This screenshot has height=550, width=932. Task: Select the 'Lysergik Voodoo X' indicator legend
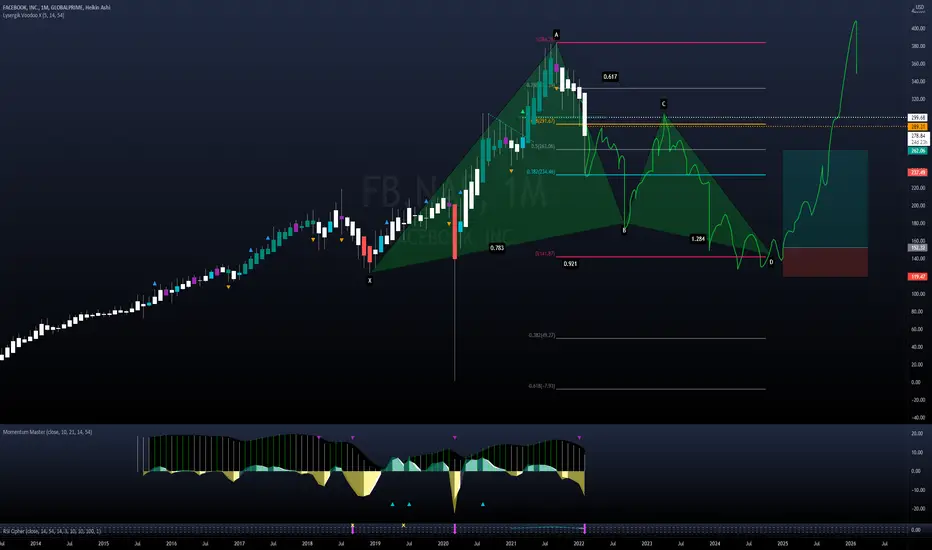(33, 15)
